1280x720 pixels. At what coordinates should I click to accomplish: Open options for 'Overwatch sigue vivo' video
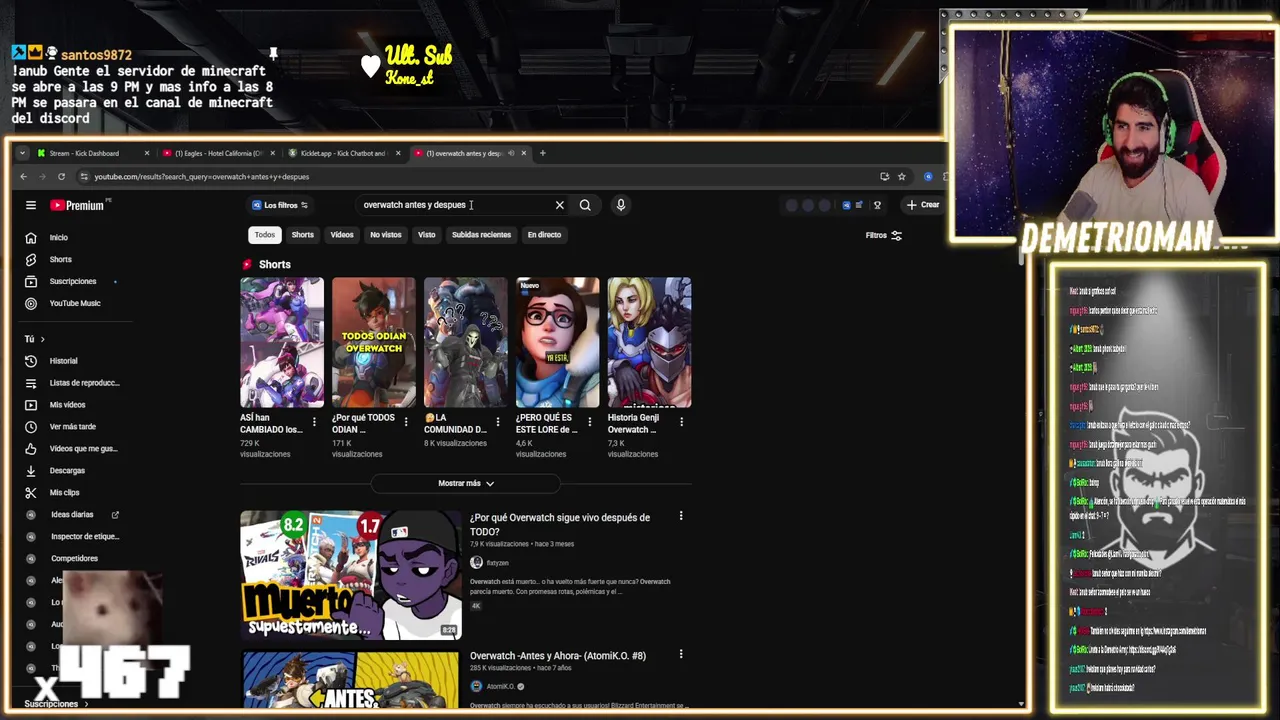[x=681, y=516]
